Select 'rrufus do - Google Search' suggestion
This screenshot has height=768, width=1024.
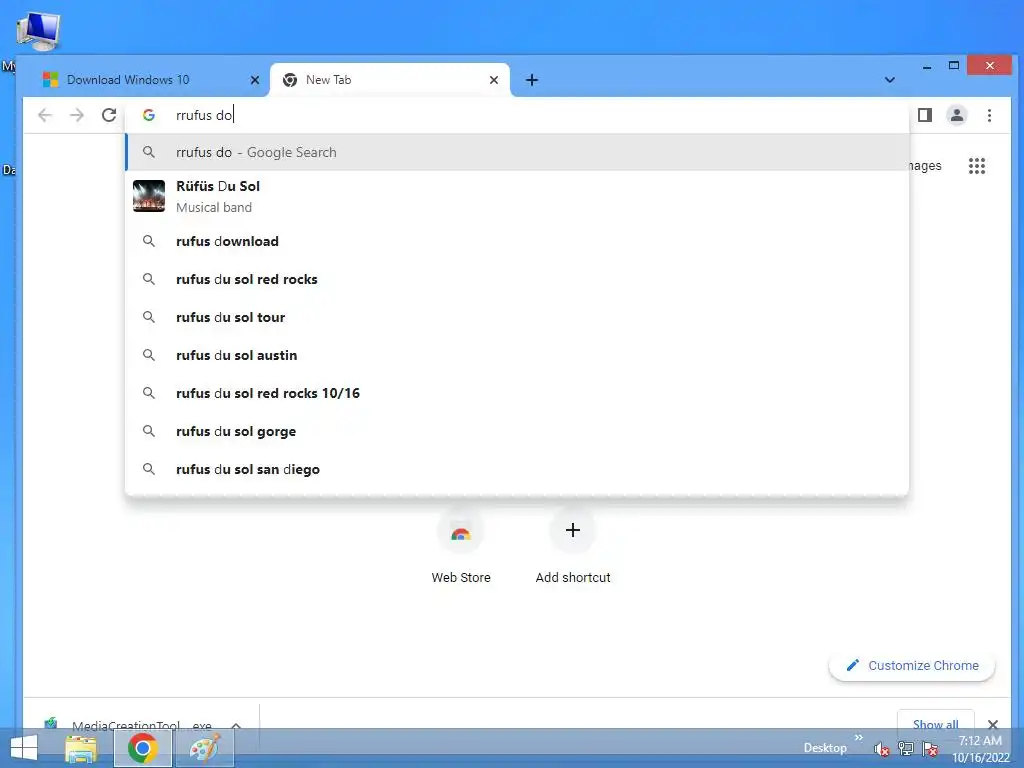[517, 152]
